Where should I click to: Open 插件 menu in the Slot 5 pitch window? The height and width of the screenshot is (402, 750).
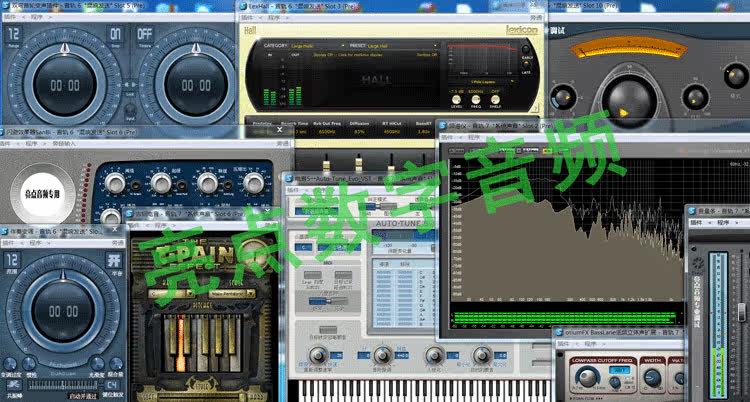(10, 17)
